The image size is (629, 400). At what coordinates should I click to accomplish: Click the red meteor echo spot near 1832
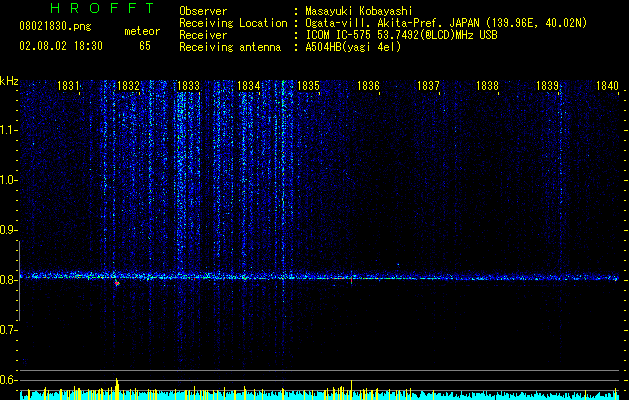117,283
